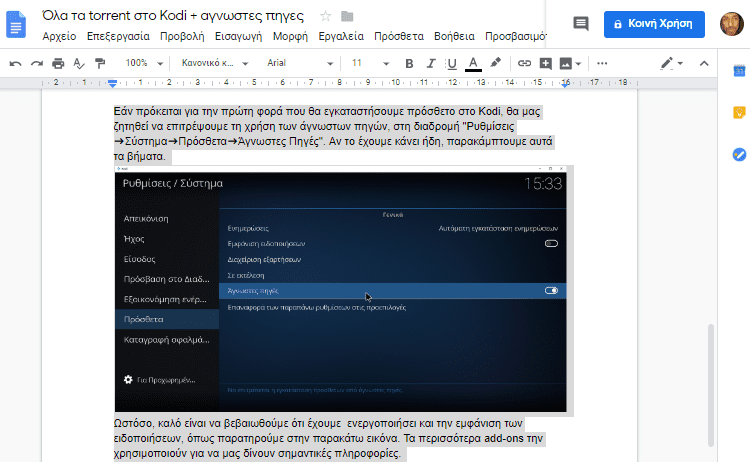Open the Αρχείο menu

(x=59, y=36)
